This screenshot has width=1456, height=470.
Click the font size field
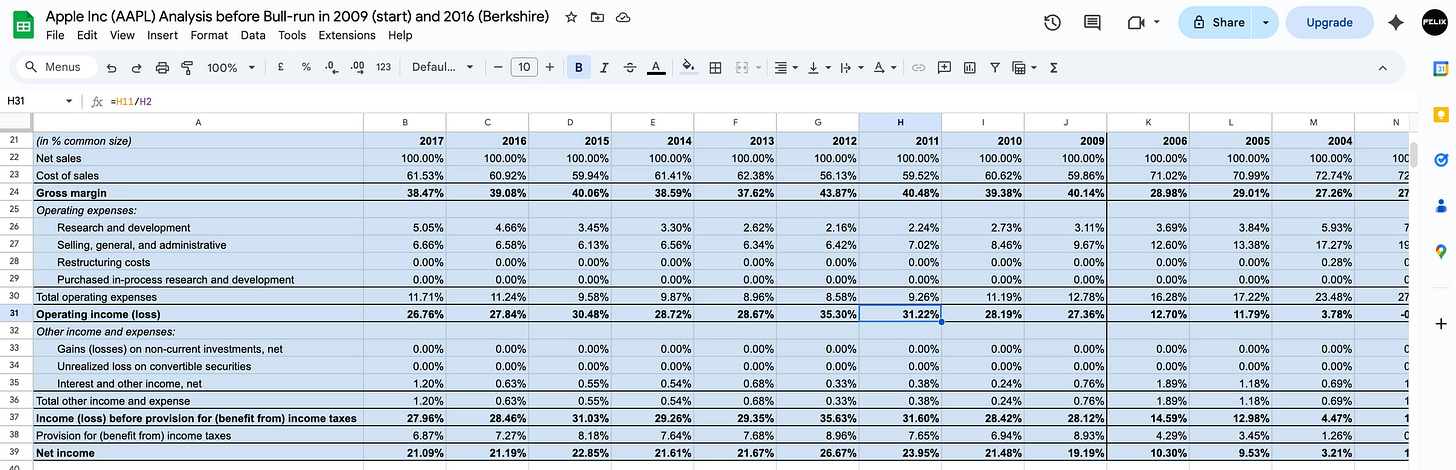pyautogui.click(x=524, y=67)
